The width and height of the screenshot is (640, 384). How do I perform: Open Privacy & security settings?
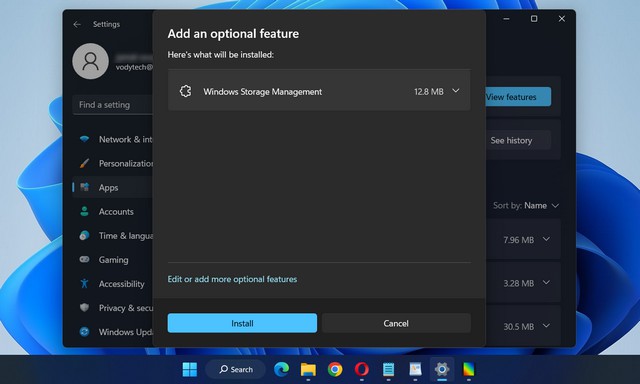coord(113,308)
